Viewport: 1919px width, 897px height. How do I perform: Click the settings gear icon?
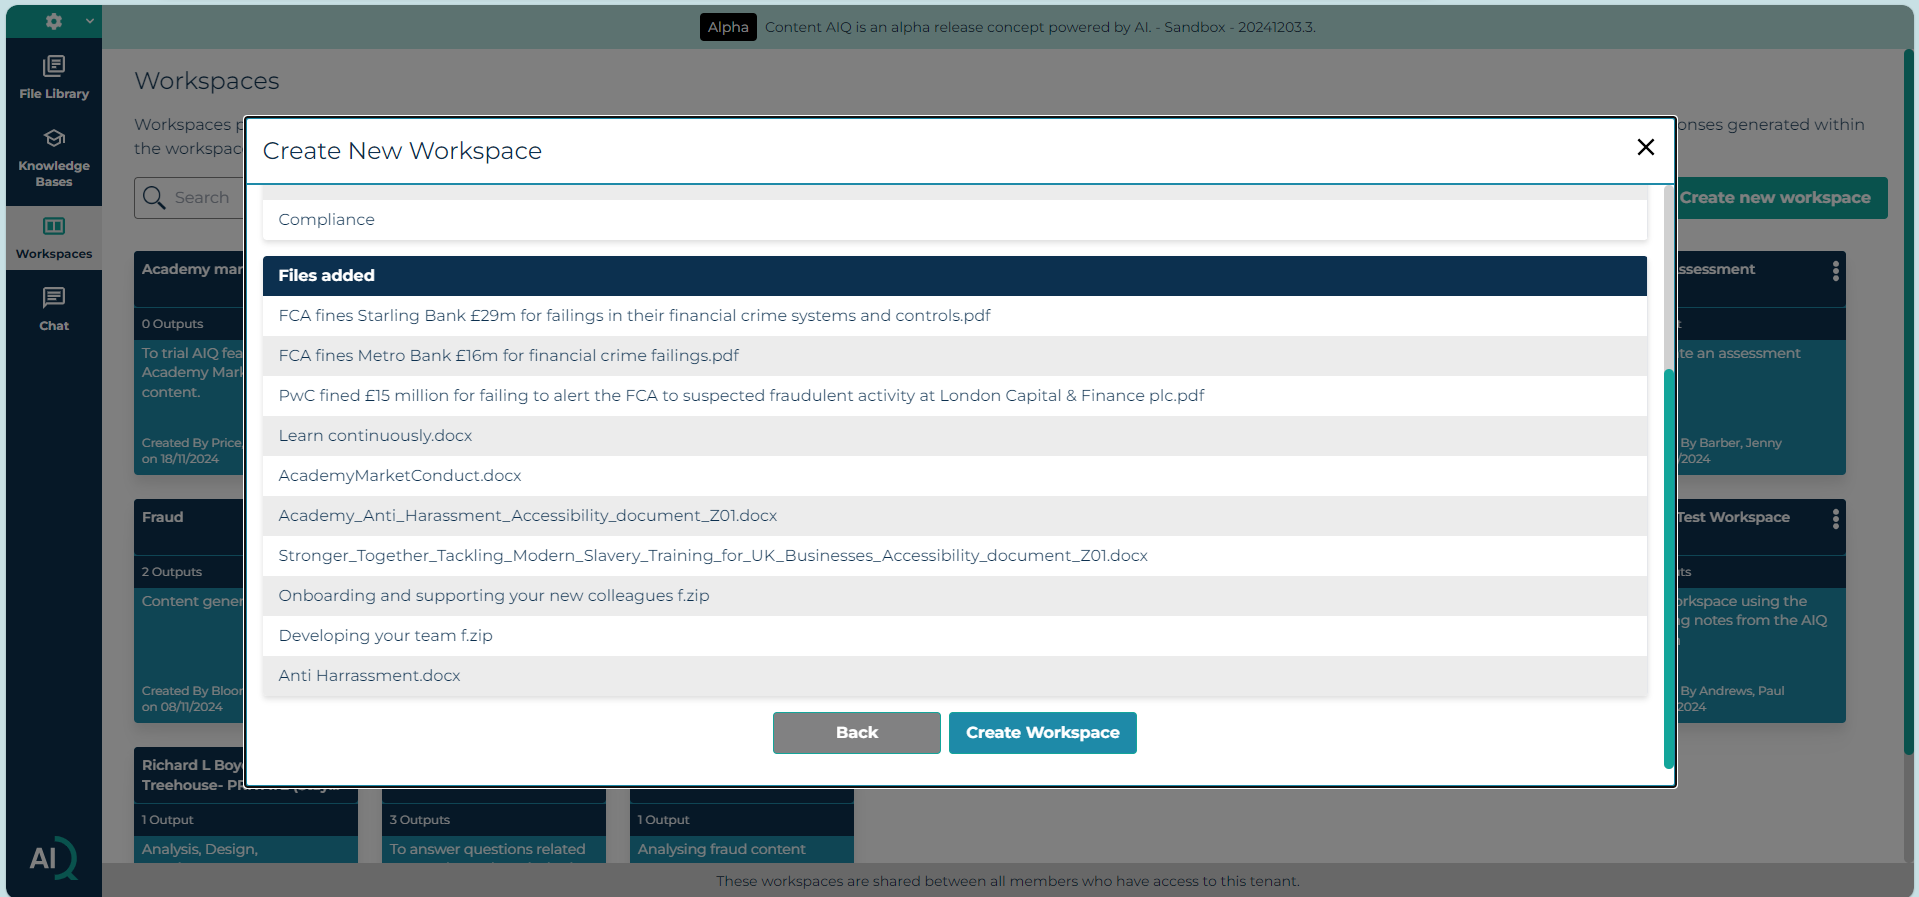[x=54, y=21]
